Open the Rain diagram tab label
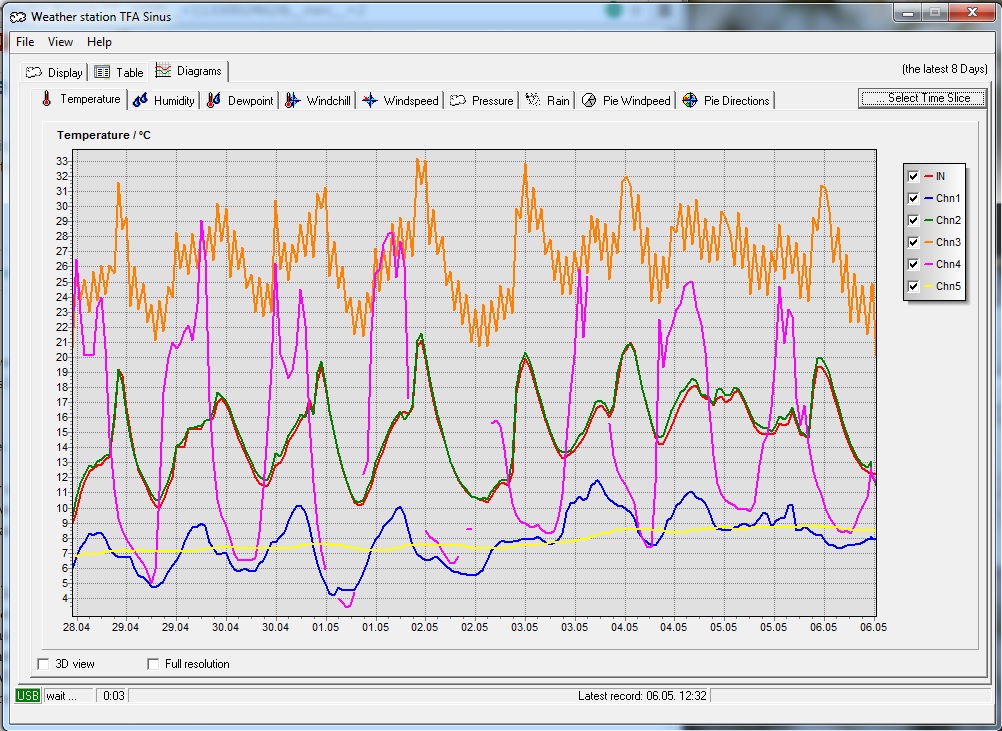 click(x=558, y=101)
